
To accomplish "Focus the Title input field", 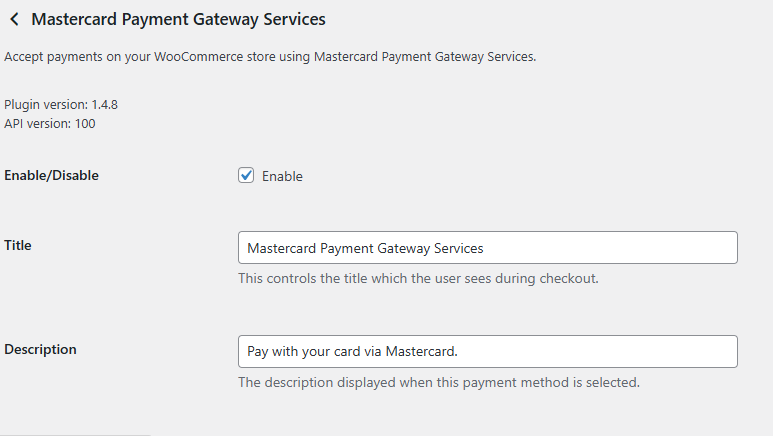I will (x=487, y=248).
